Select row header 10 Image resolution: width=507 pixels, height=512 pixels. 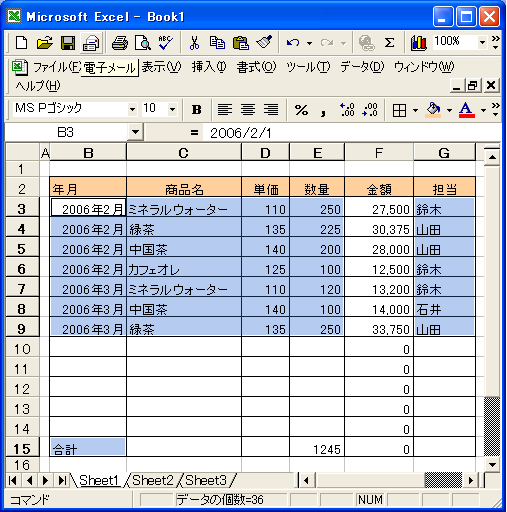[x=22, y=349]
